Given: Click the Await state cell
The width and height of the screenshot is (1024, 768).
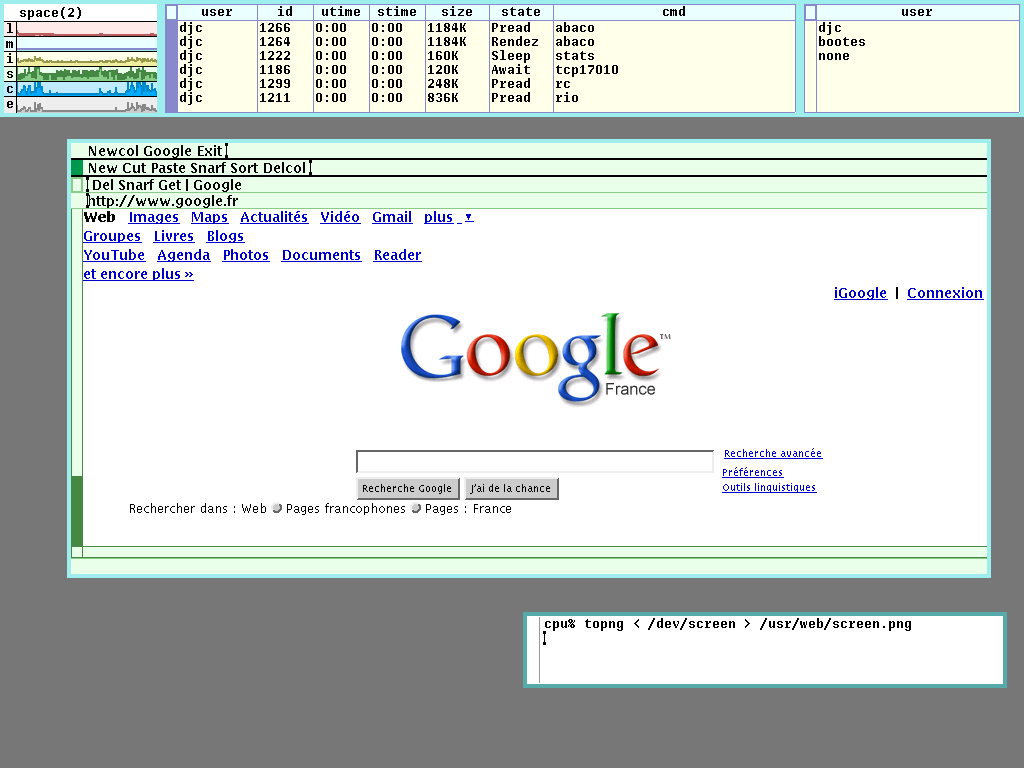Looking at the screenshot, I should (511, 70).
